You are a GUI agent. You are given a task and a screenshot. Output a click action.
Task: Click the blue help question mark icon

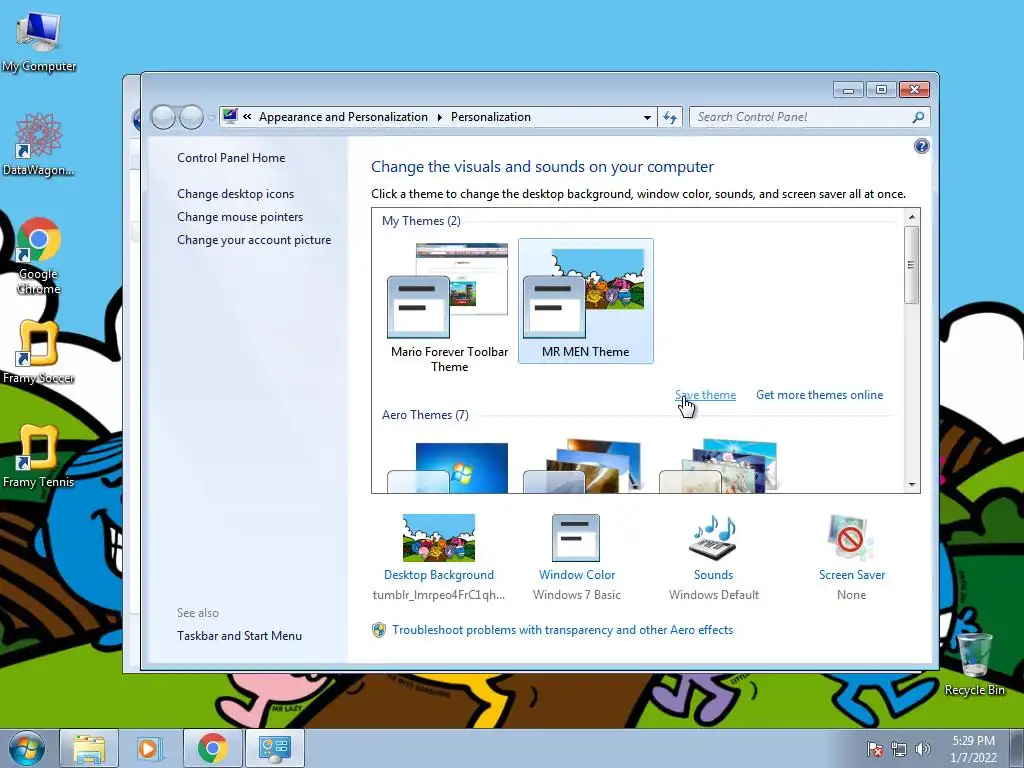[x=921, y=146]
